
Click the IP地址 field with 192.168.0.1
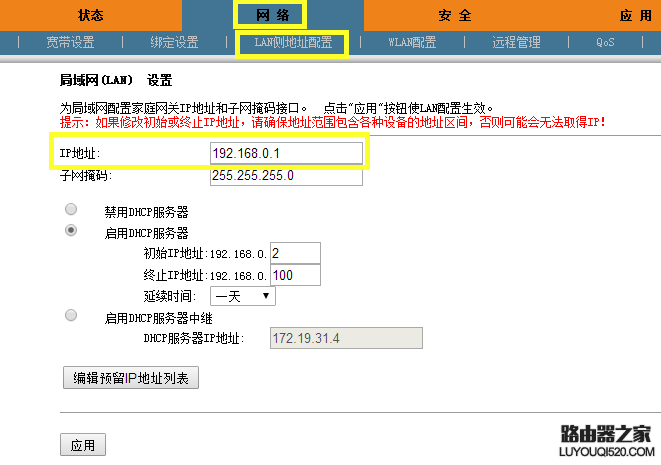coord(286,153)
